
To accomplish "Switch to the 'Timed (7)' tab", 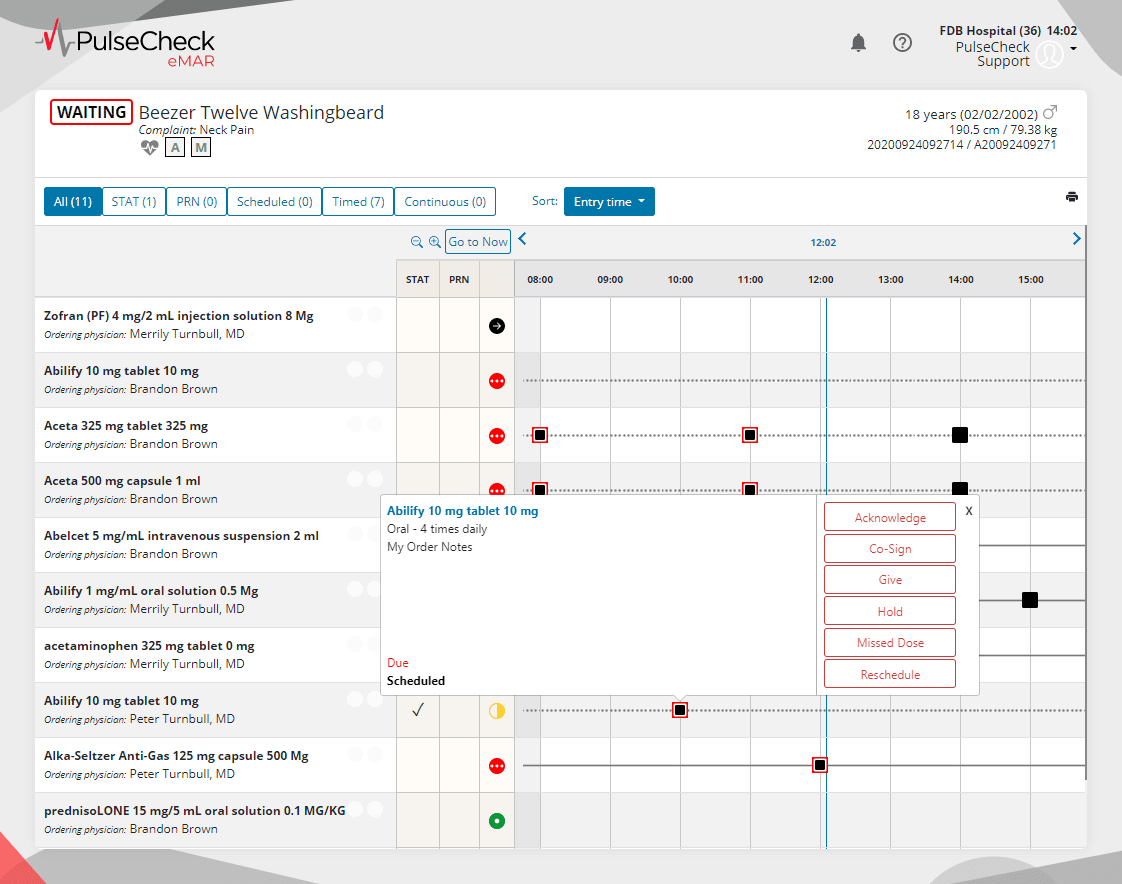I will pyautogui.click(x=357, y=201).
